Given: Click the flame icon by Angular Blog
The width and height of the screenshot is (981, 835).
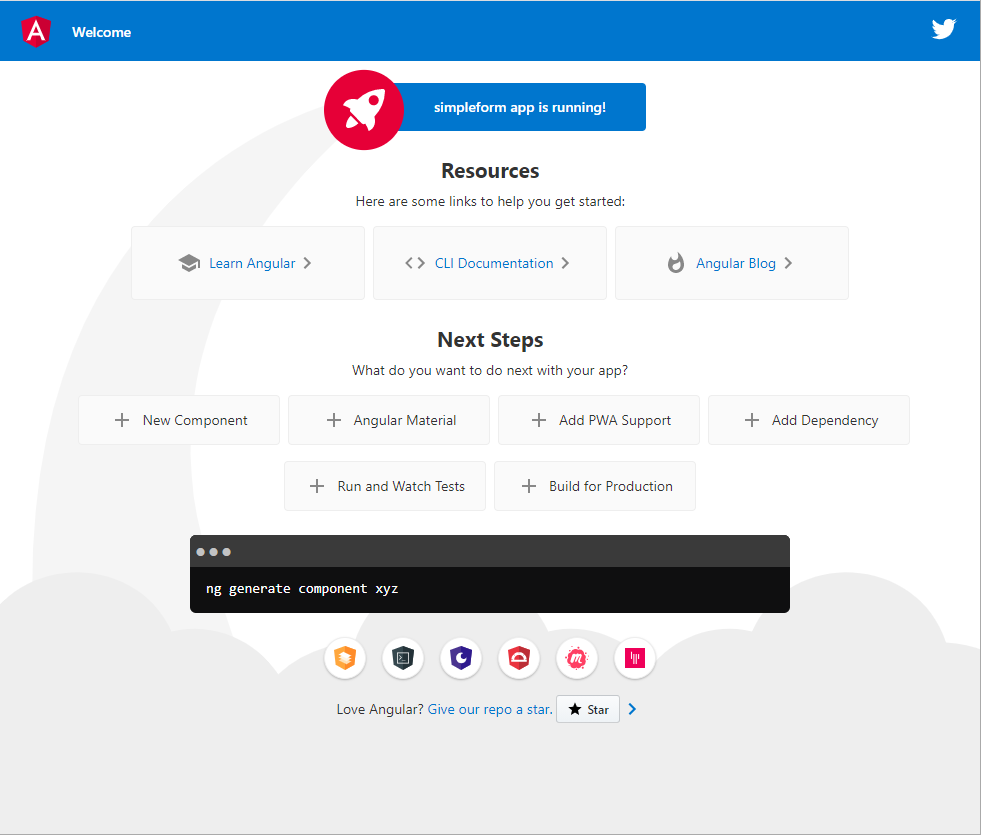Looking at the screenshot, I should coord(676,263).
